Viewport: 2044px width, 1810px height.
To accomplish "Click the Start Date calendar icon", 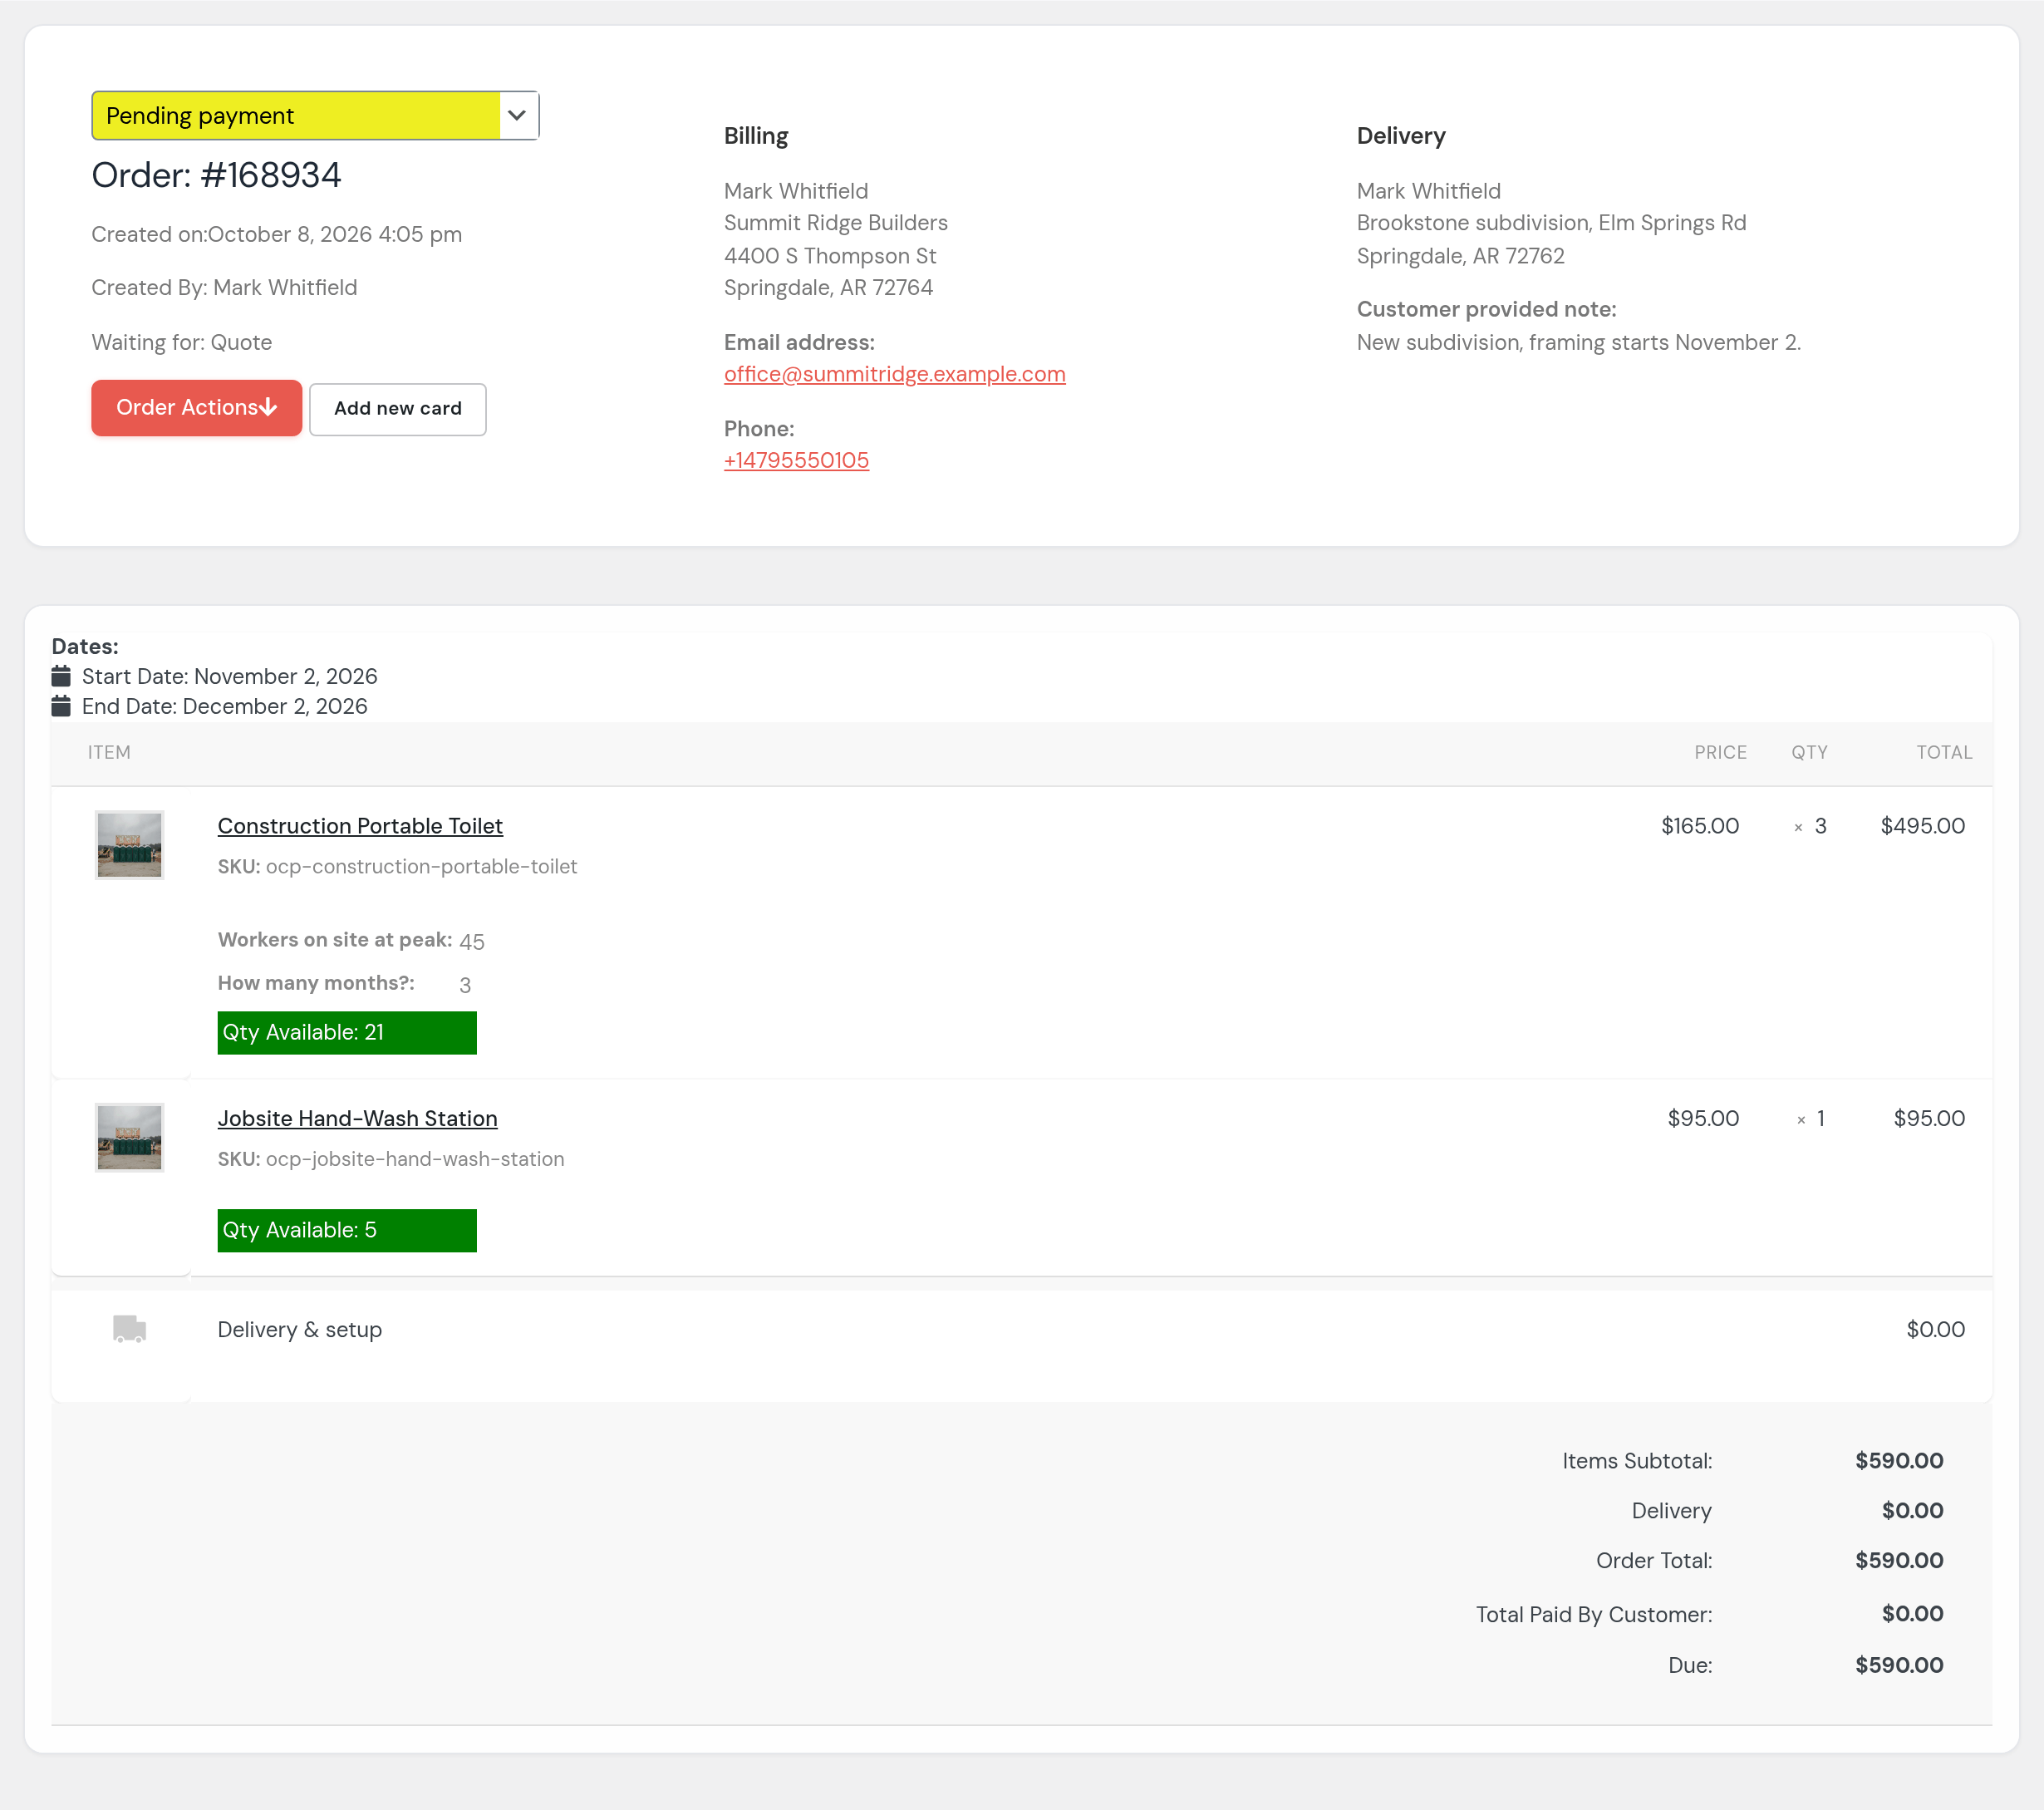I will click(x=61, y=676).
